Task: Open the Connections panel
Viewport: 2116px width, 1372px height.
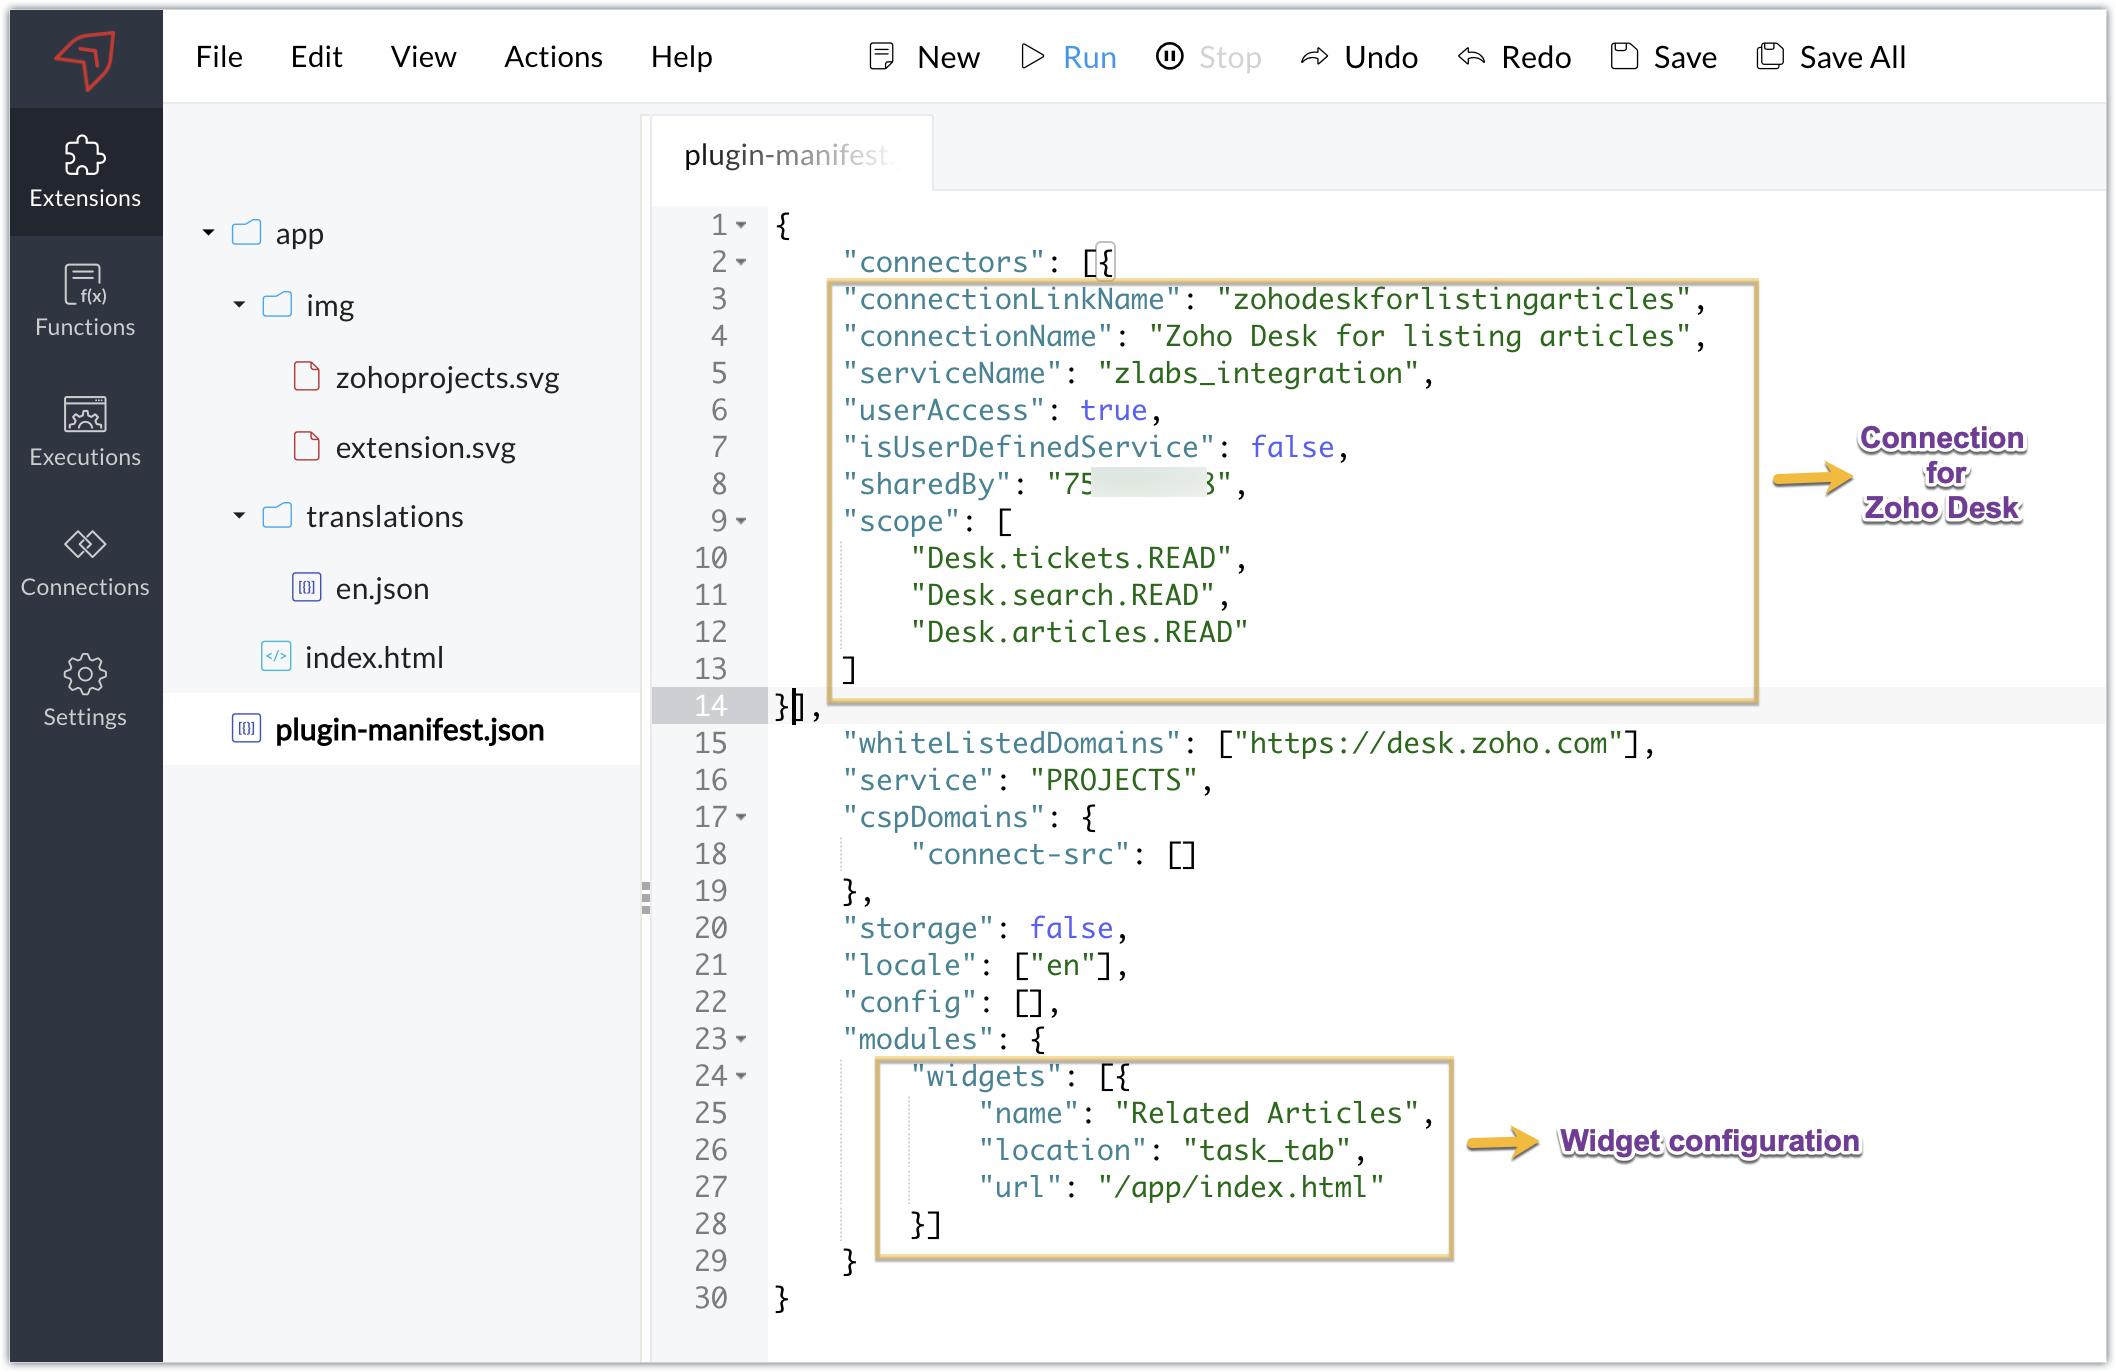Action: click(85, 561)
